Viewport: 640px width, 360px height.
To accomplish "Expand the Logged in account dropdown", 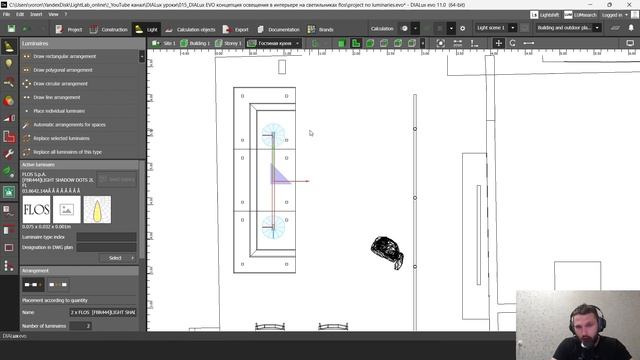I will pos(614,15).
